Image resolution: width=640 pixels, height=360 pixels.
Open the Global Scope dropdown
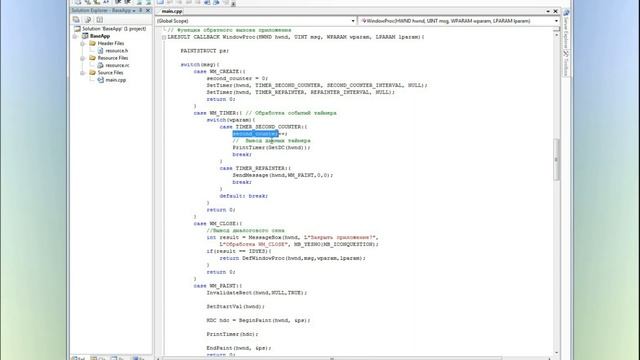point(353,21)
